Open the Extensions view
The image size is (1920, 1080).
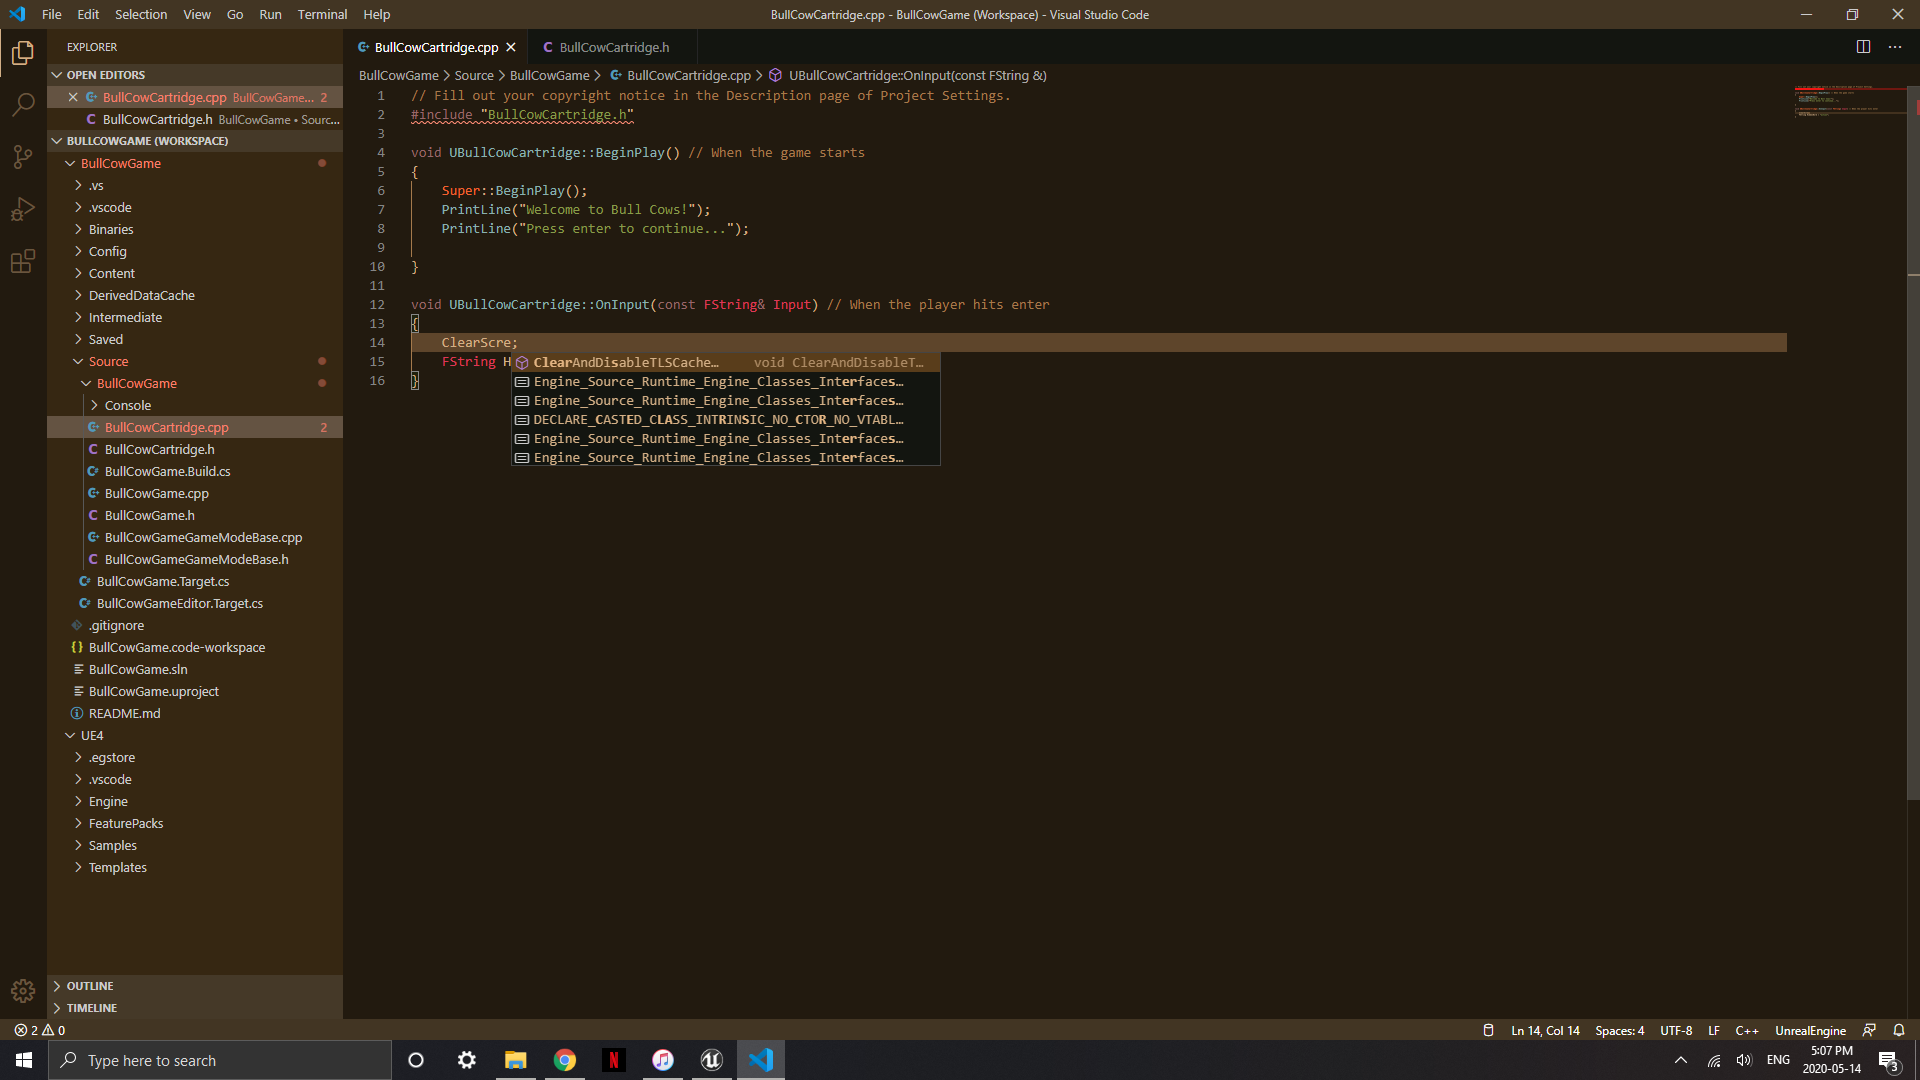point(22,261)
